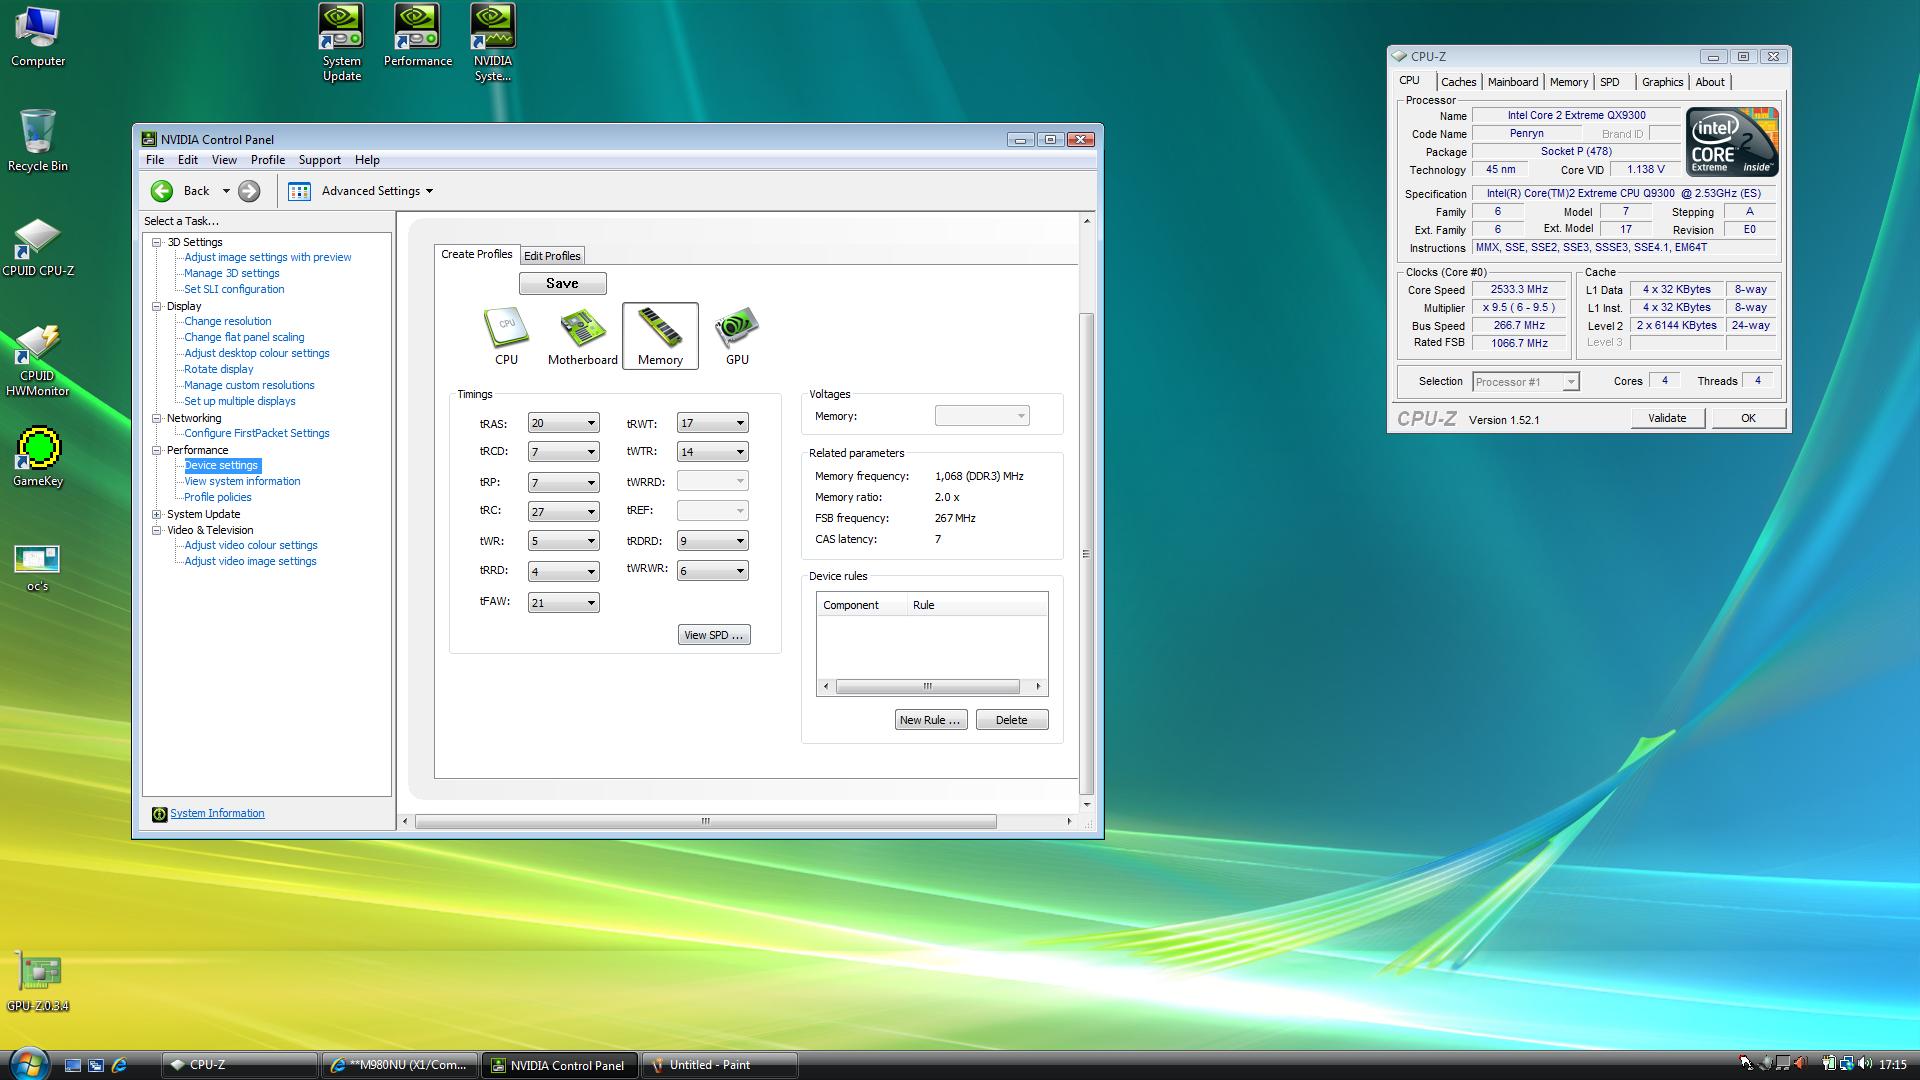The height and width of the screenshot is (1080, 1920).
Task: Open the System Information link
Action: 217,814
